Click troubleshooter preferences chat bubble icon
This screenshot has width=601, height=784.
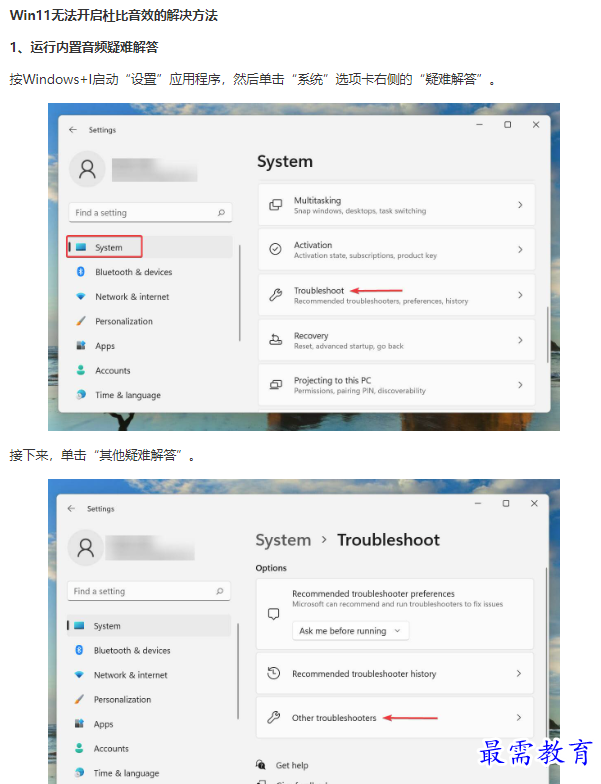coord(274,614)
